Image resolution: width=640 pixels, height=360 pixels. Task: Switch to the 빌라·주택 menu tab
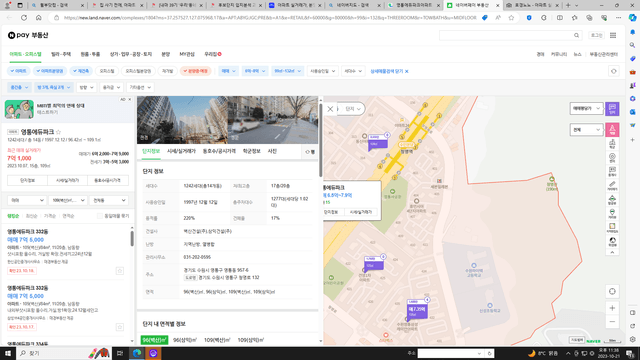pos(61,54)
